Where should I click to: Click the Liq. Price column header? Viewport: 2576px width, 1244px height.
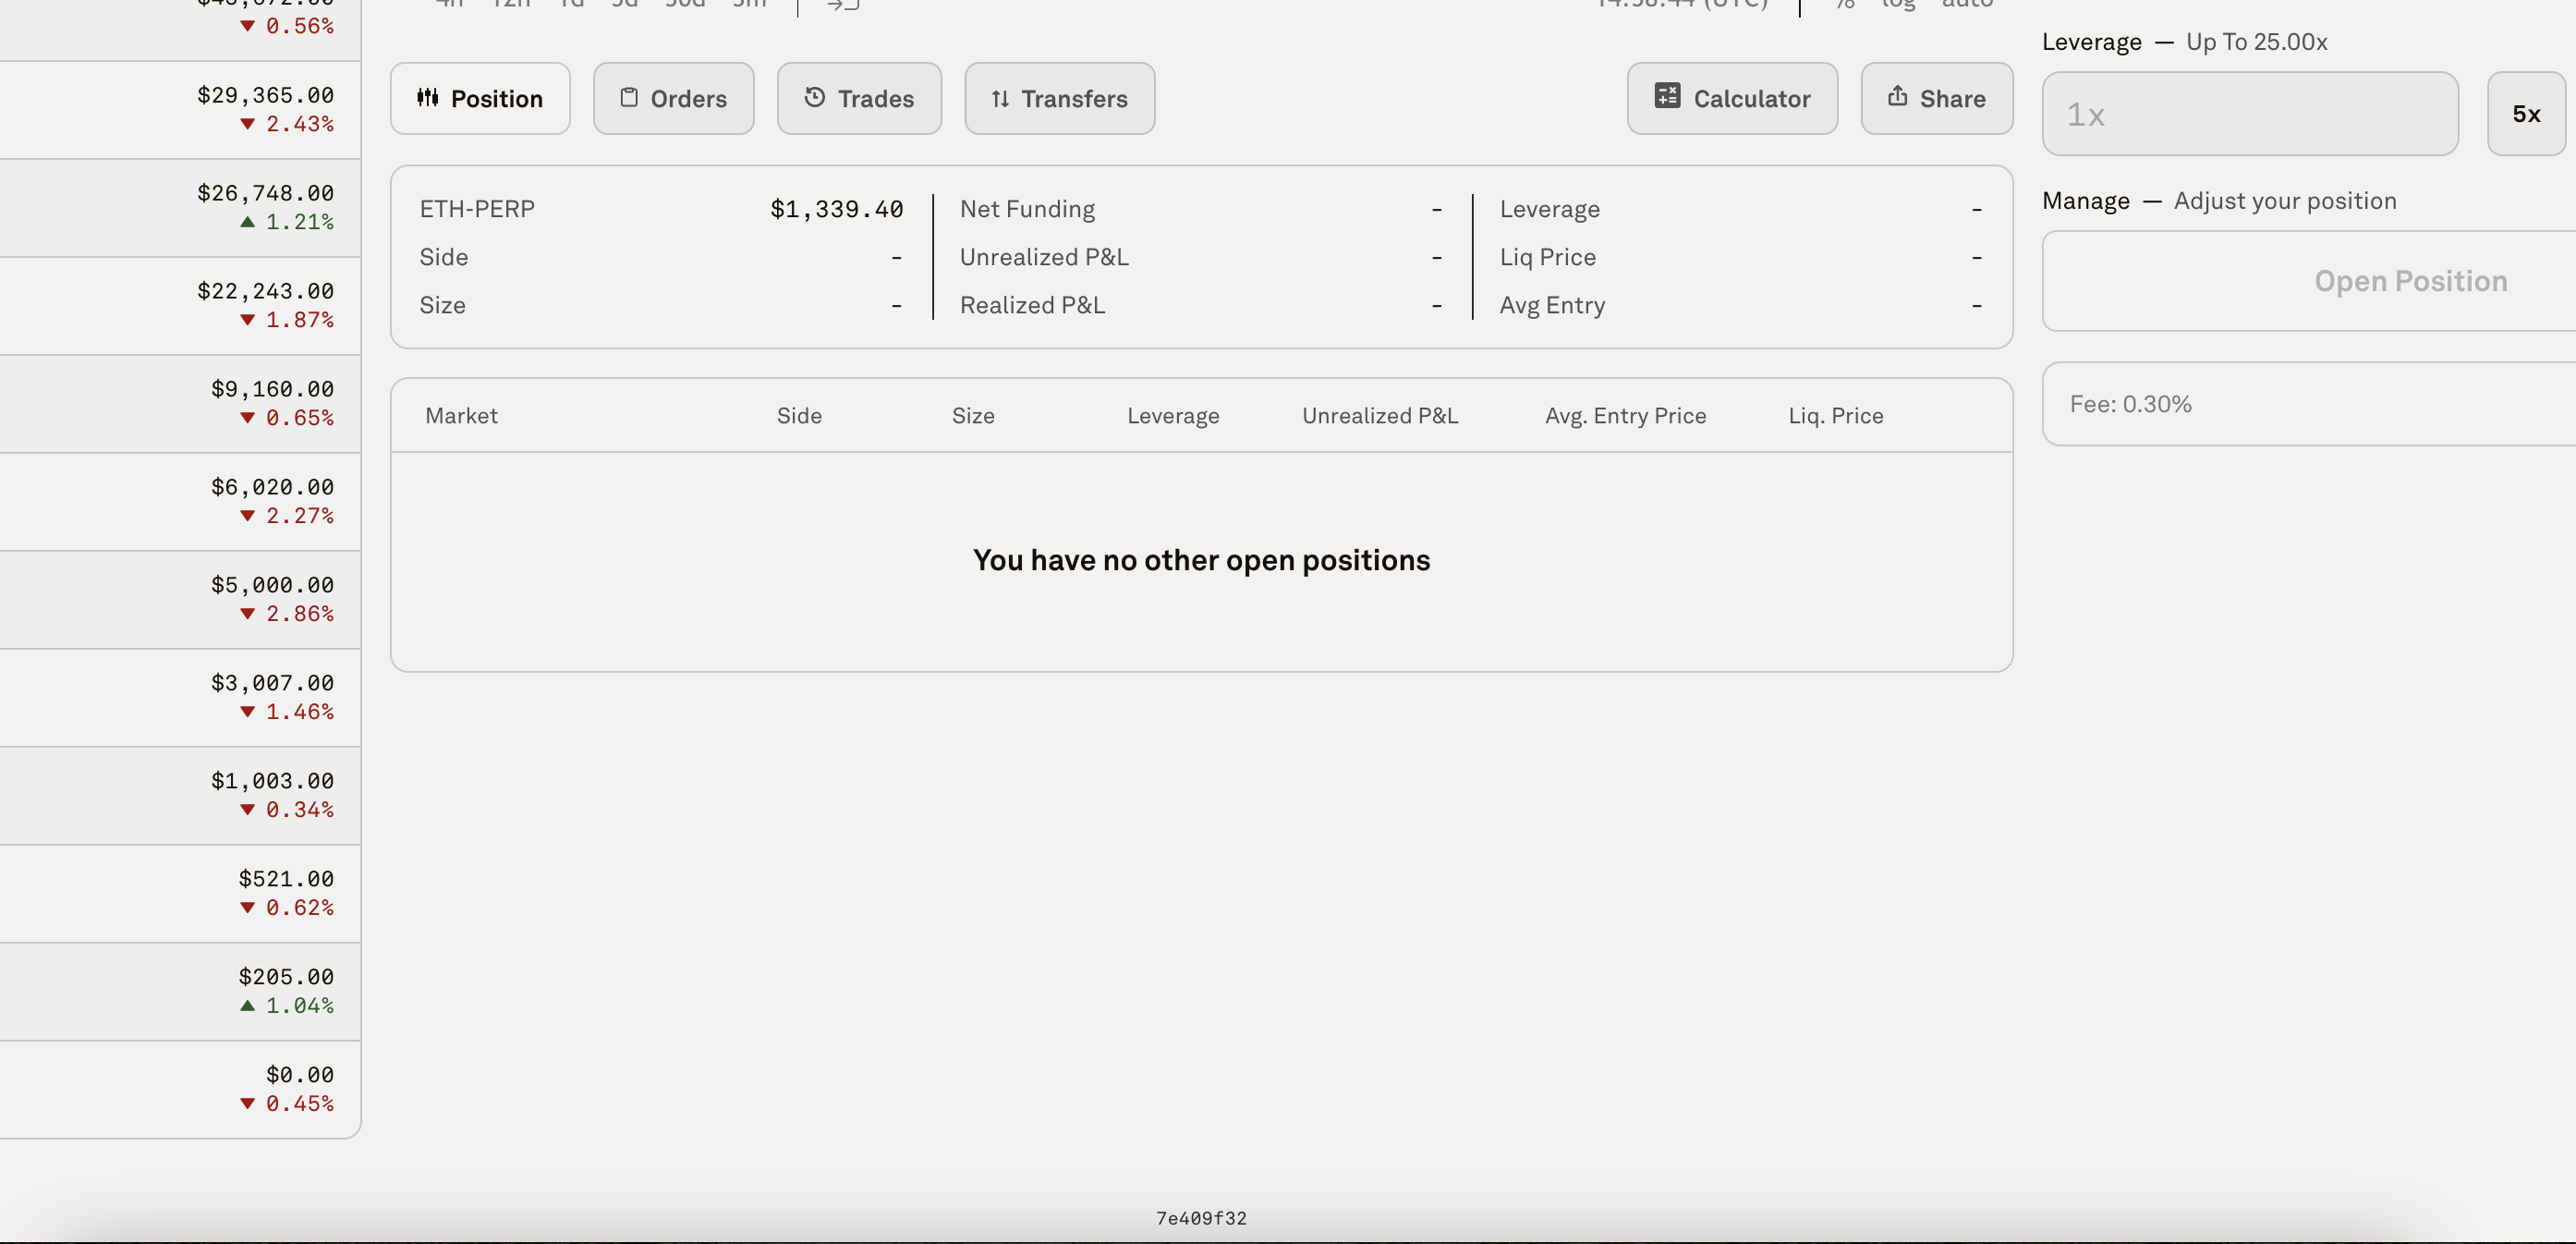[1835, 416]
